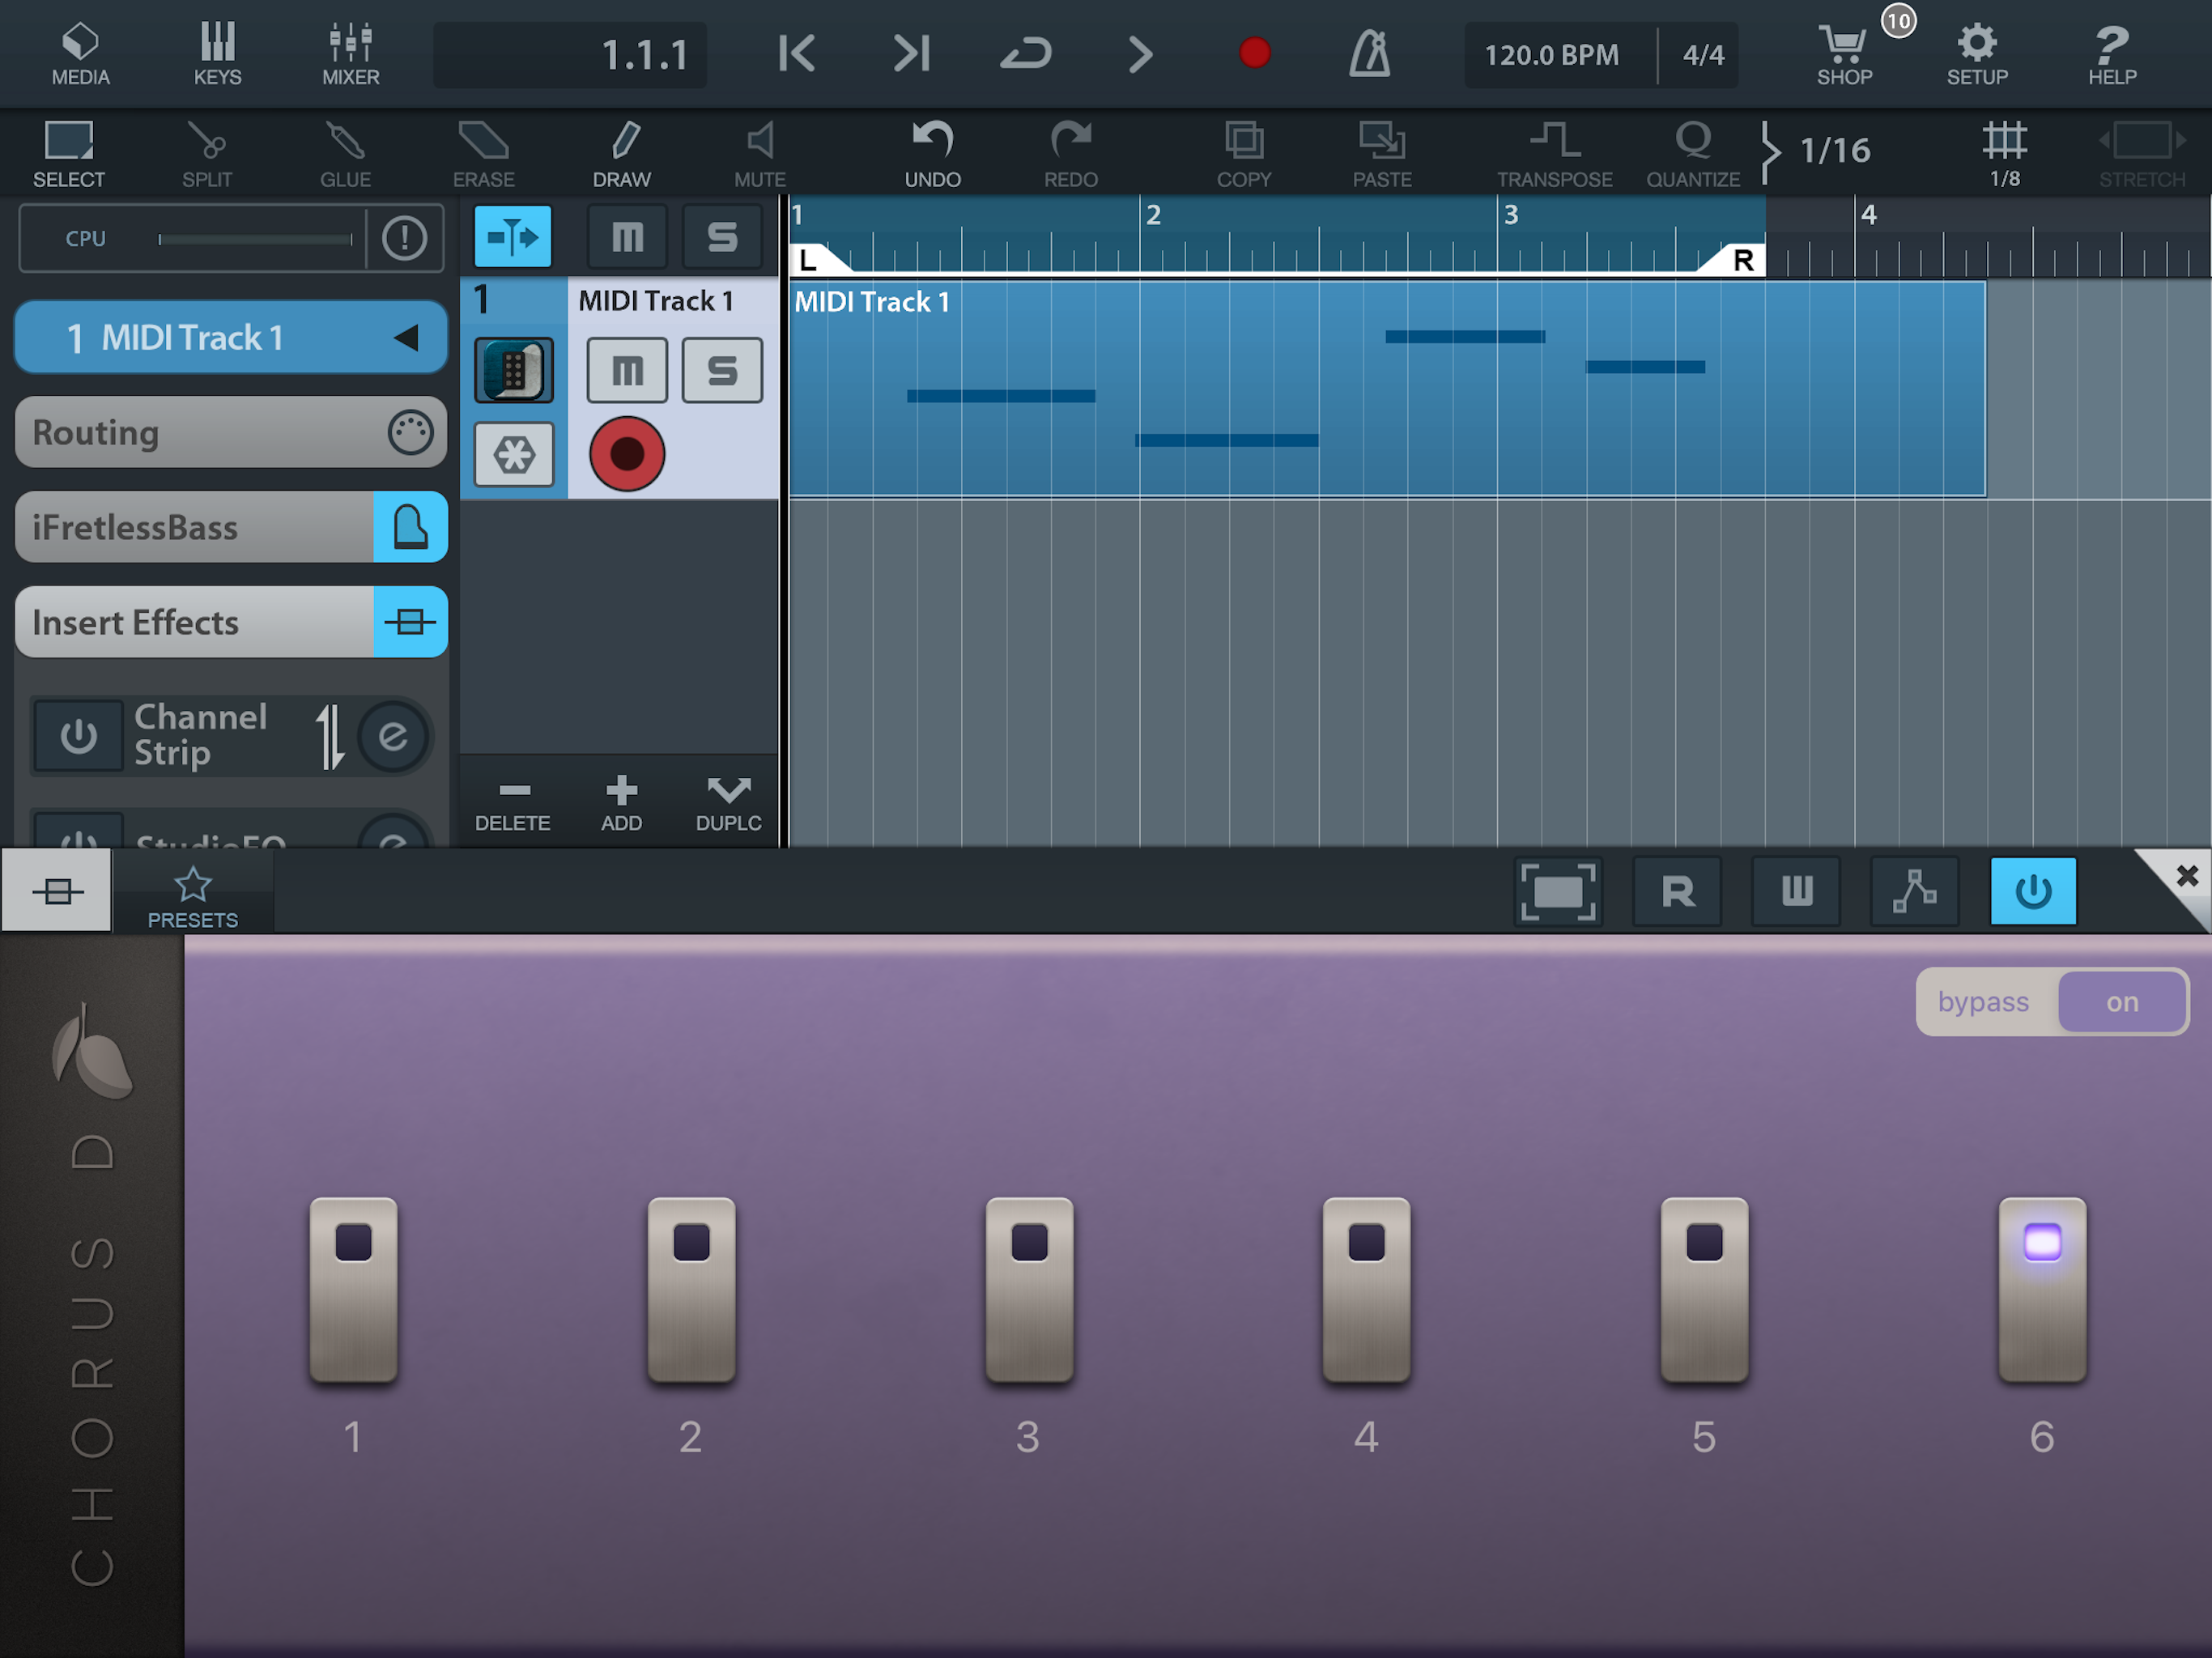Open the HELP page
2212x1658 pixels.
click(2112, 54)
